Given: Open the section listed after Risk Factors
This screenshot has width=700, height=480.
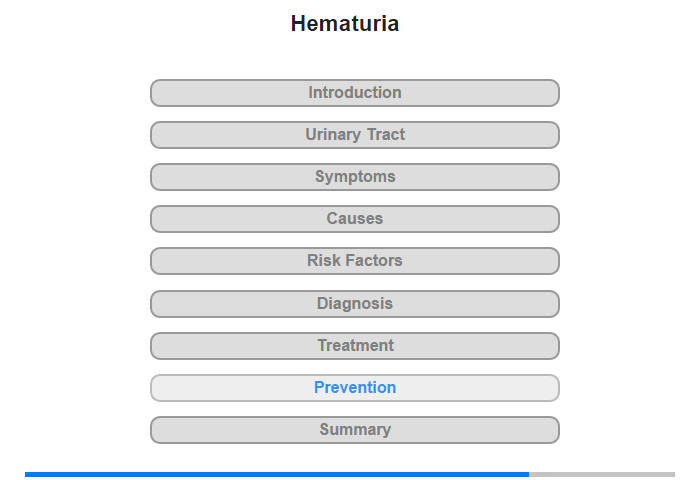Looking at the screenshot, I should coord(354,304).
